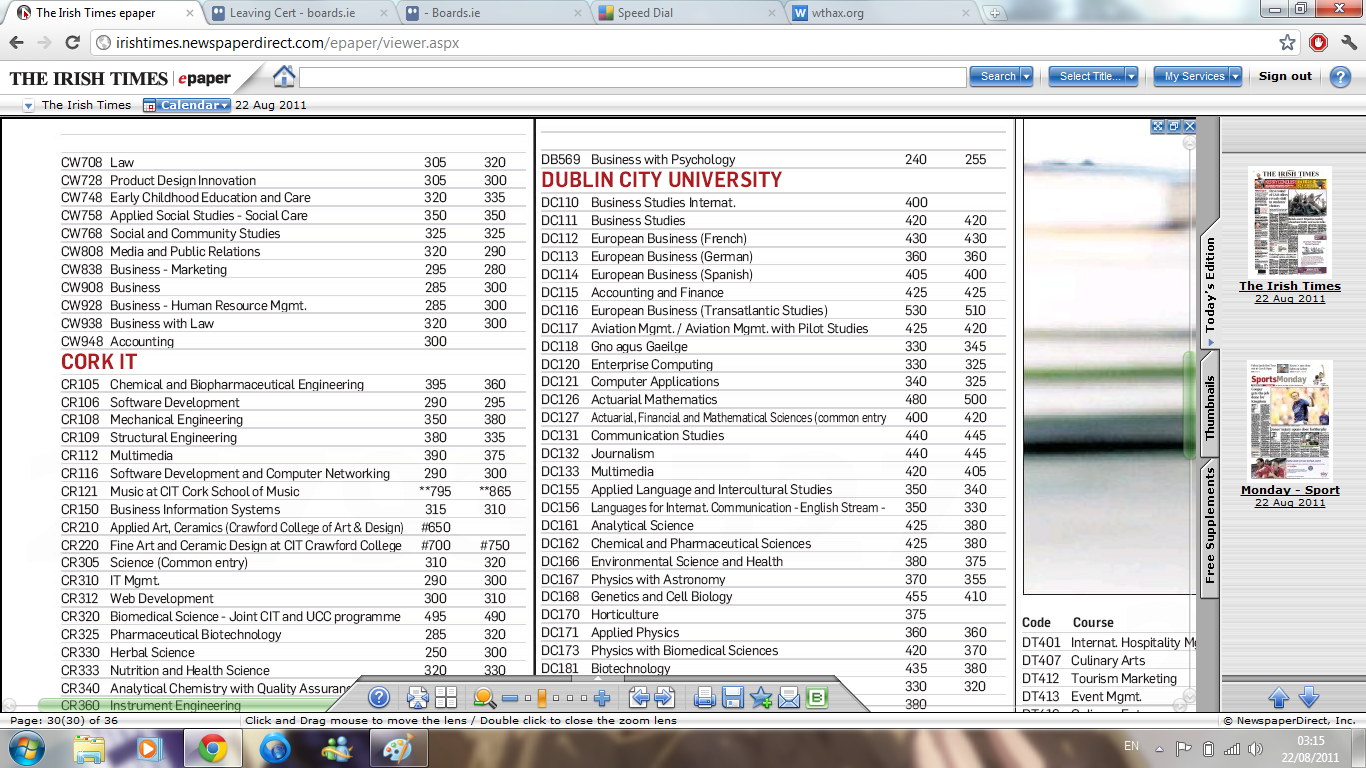Click The Irish Times title in date bar
This screenshot has width=1366, height=768.
click(86, 105)
